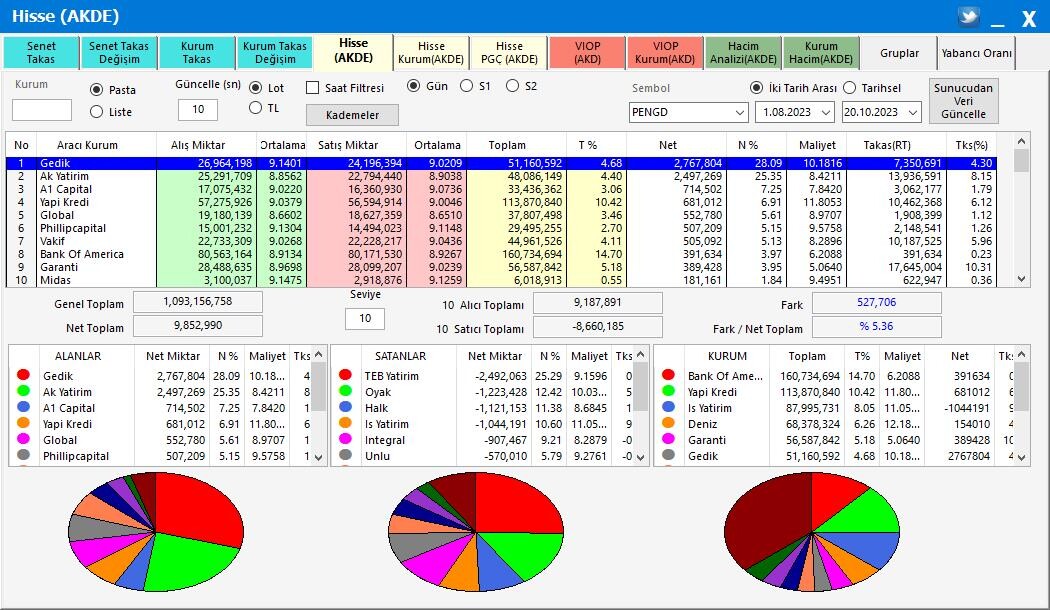Switch to the Senet Takas tab

click(x=41, y=53)
